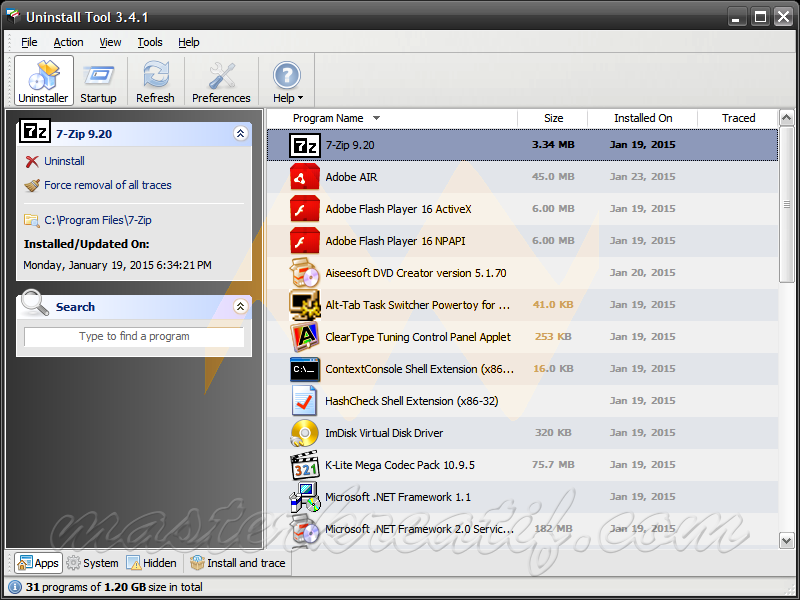This screenshot has width=800, height=600.
Task: Open the File menu
Action: point(29,42)
